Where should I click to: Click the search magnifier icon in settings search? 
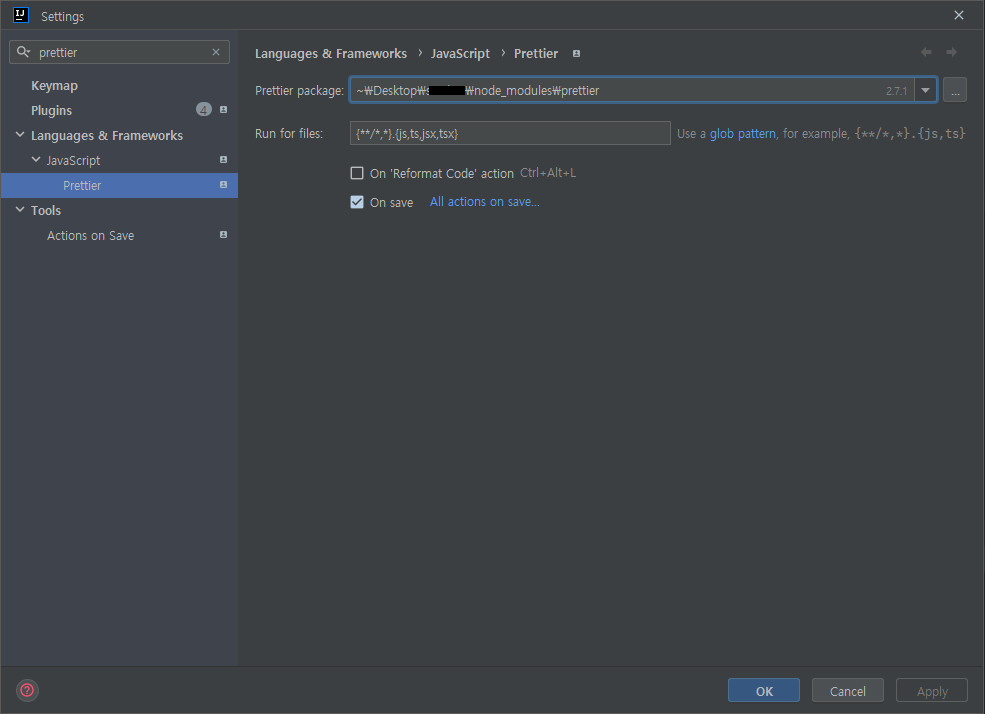click(x=23, y=52)
